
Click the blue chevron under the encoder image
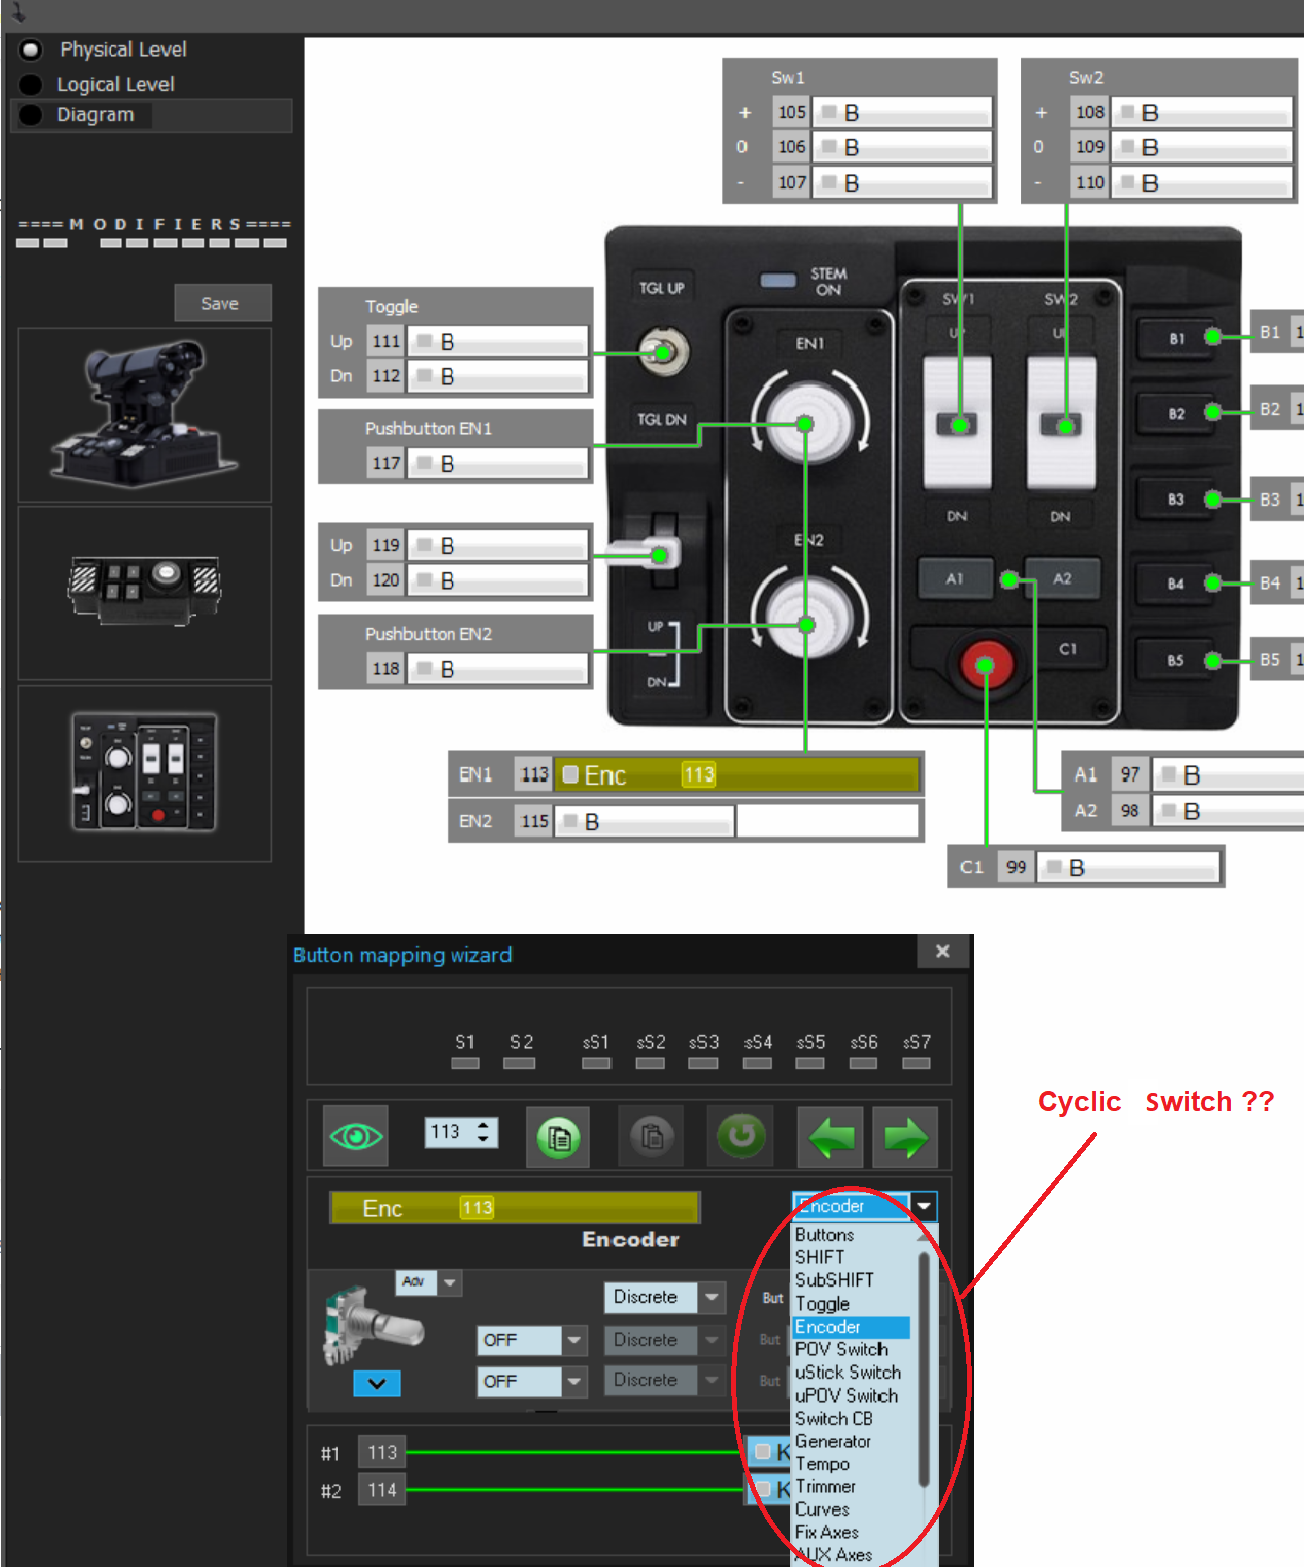pos(377,1383)
